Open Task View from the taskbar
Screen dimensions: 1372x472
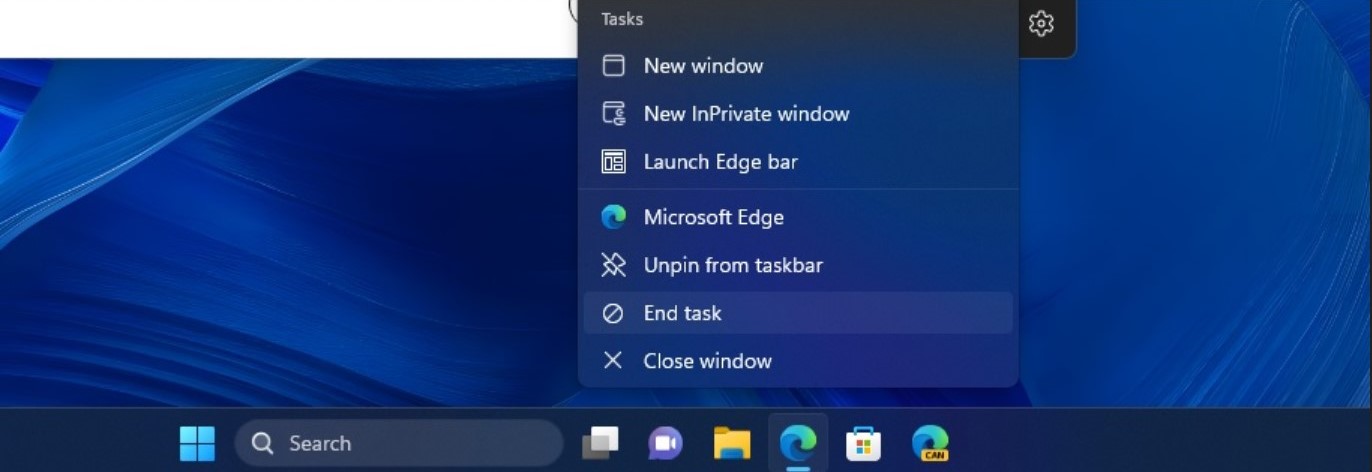[600, 443]
